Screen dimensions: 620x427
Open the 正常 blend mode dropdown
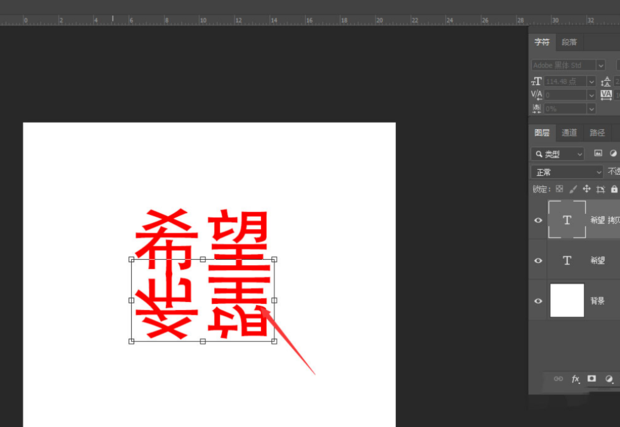[x=567, y=172]
